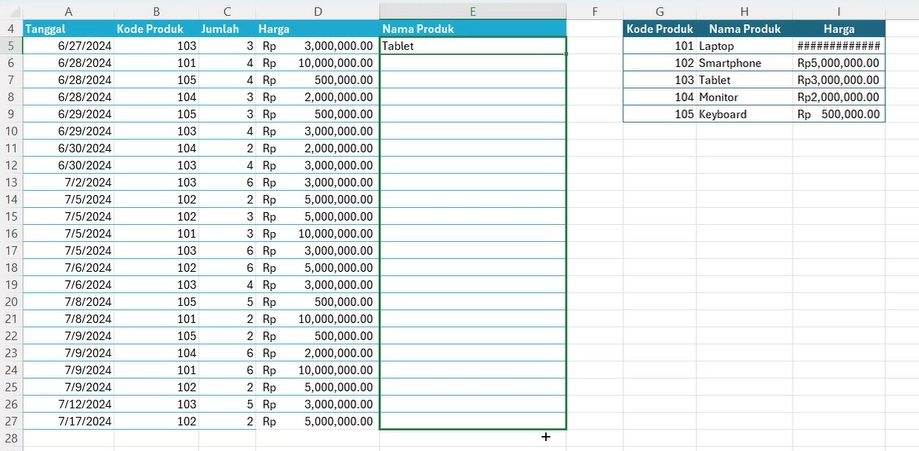Select the Tanggal header cell
The height and width of the screenshot is (451, 919).
[68, 29]
